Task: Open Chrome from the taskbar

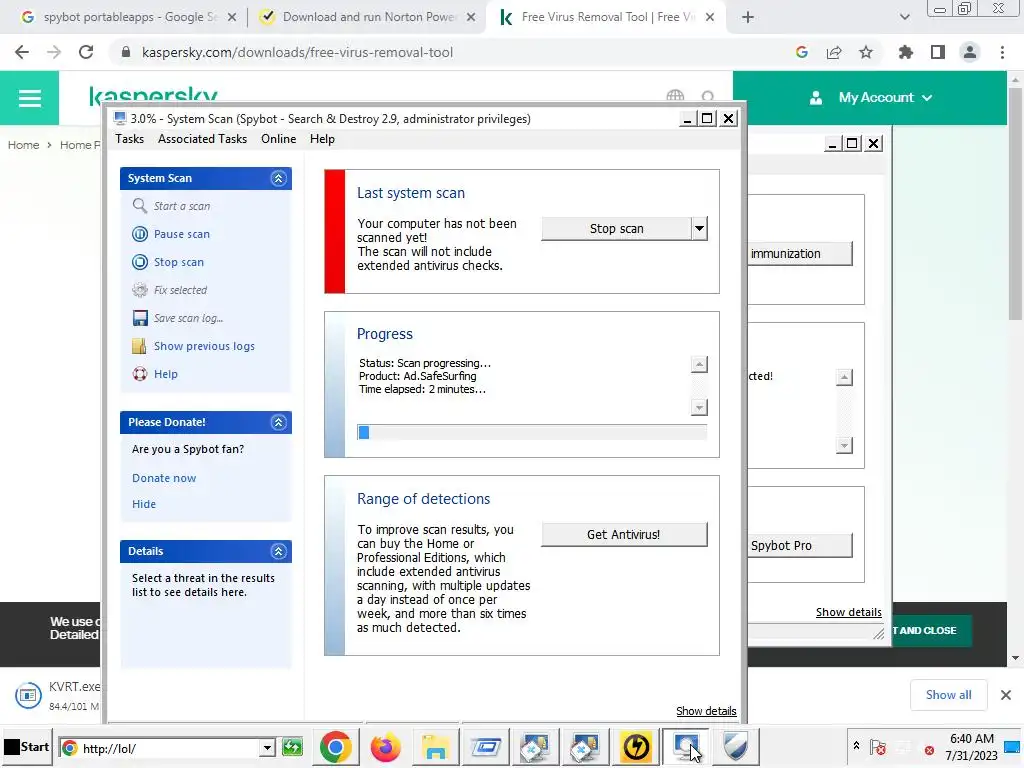Action: point(336,747)
